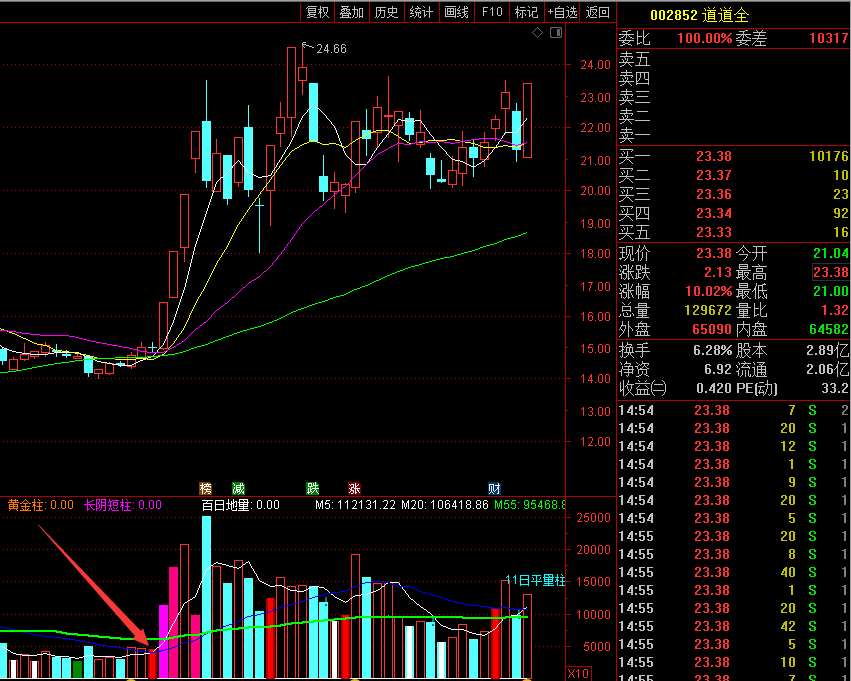Viewport: 851px width, 681px height.
Task: Click the 最低 21.00 value
Action: pyautogui.click(x=831, y=291)
